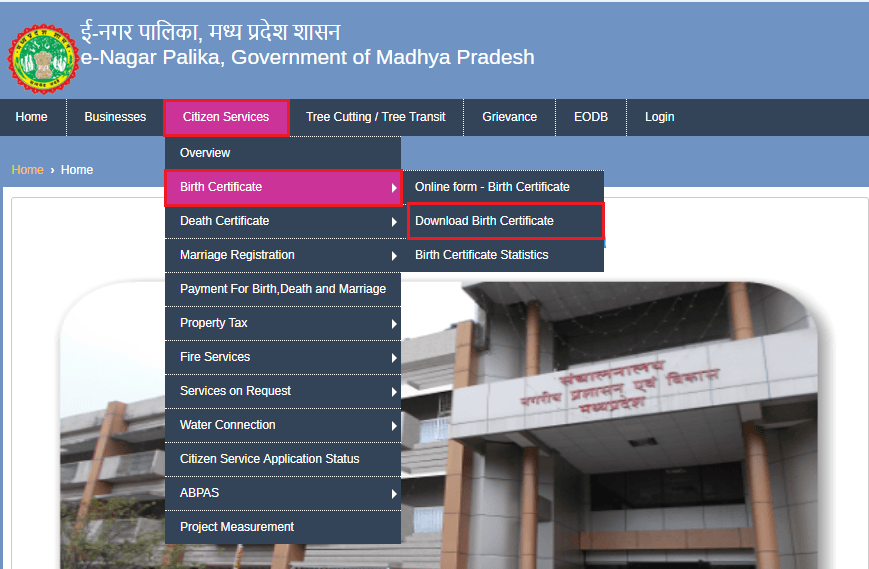
Task: Open the Citizen Services menu
Action: coord(226,117)
